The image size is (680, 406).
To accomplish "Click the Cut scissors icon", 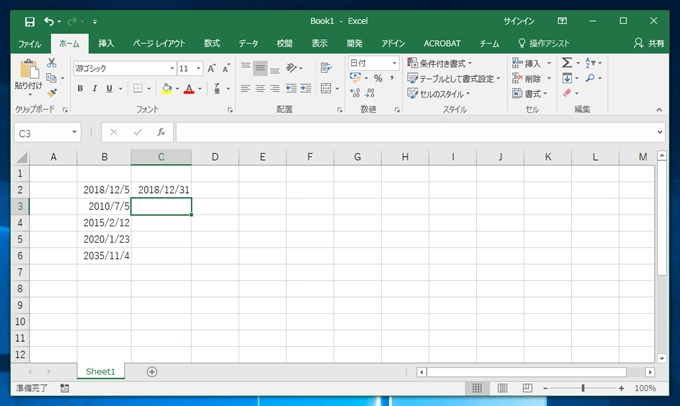I will pos(52,63).
